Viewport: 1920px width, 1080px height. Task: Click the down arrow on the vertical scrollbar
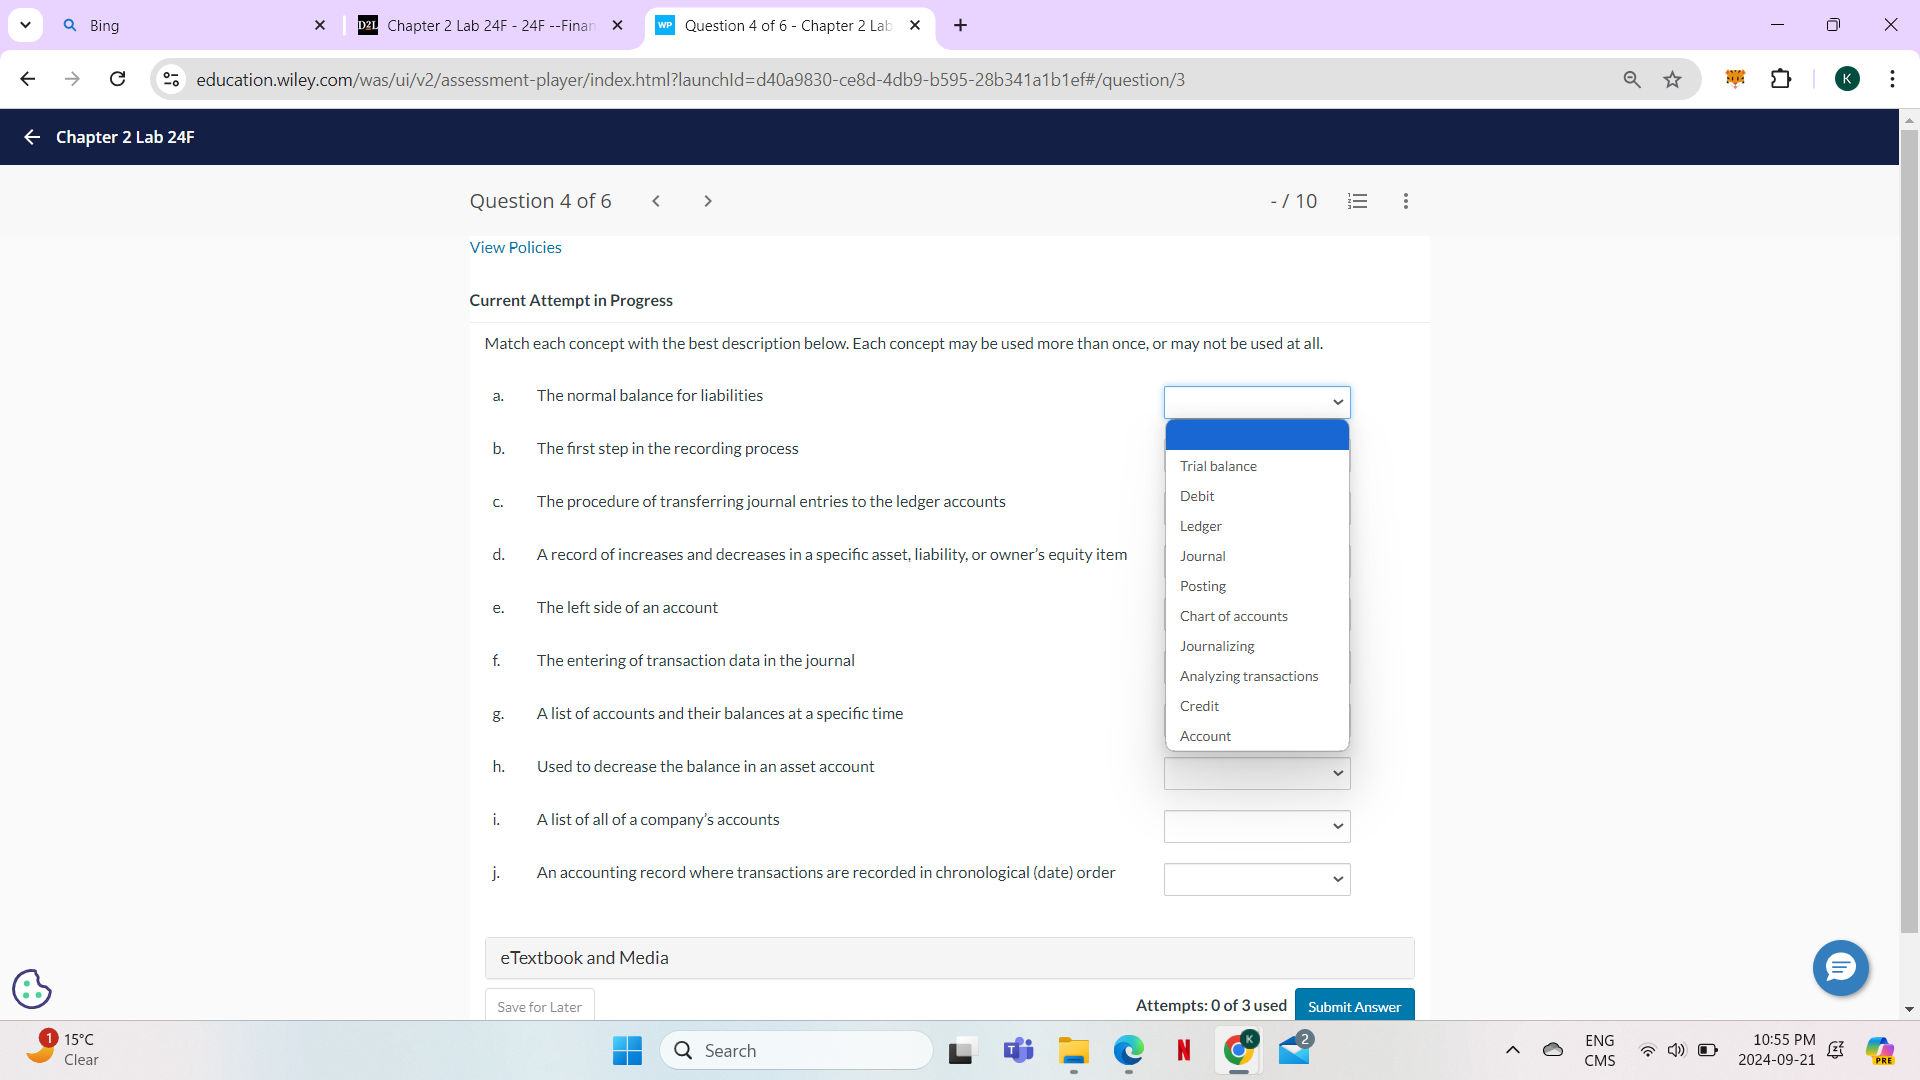click(1909, 1010)
